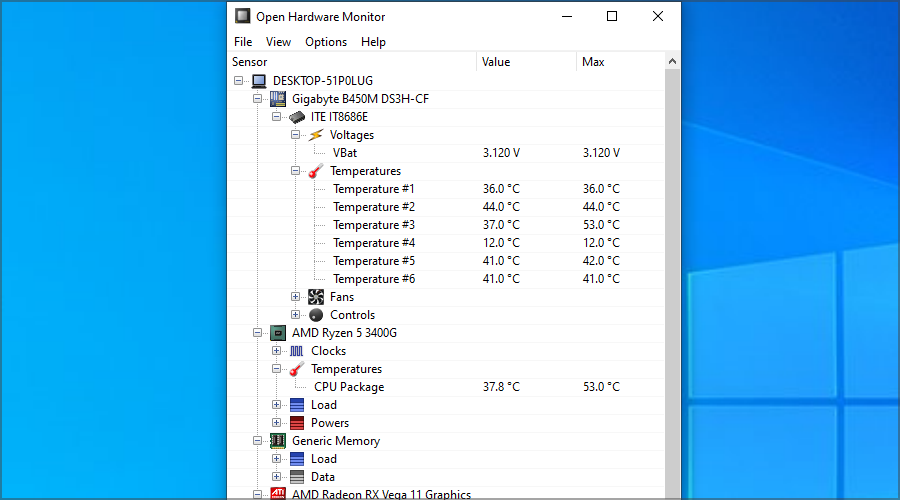This screenshot has width=900, height=500.
Task: Select the AMD Radeon RX Vega 11 Graphics label
Action: [x=381, y=494]
